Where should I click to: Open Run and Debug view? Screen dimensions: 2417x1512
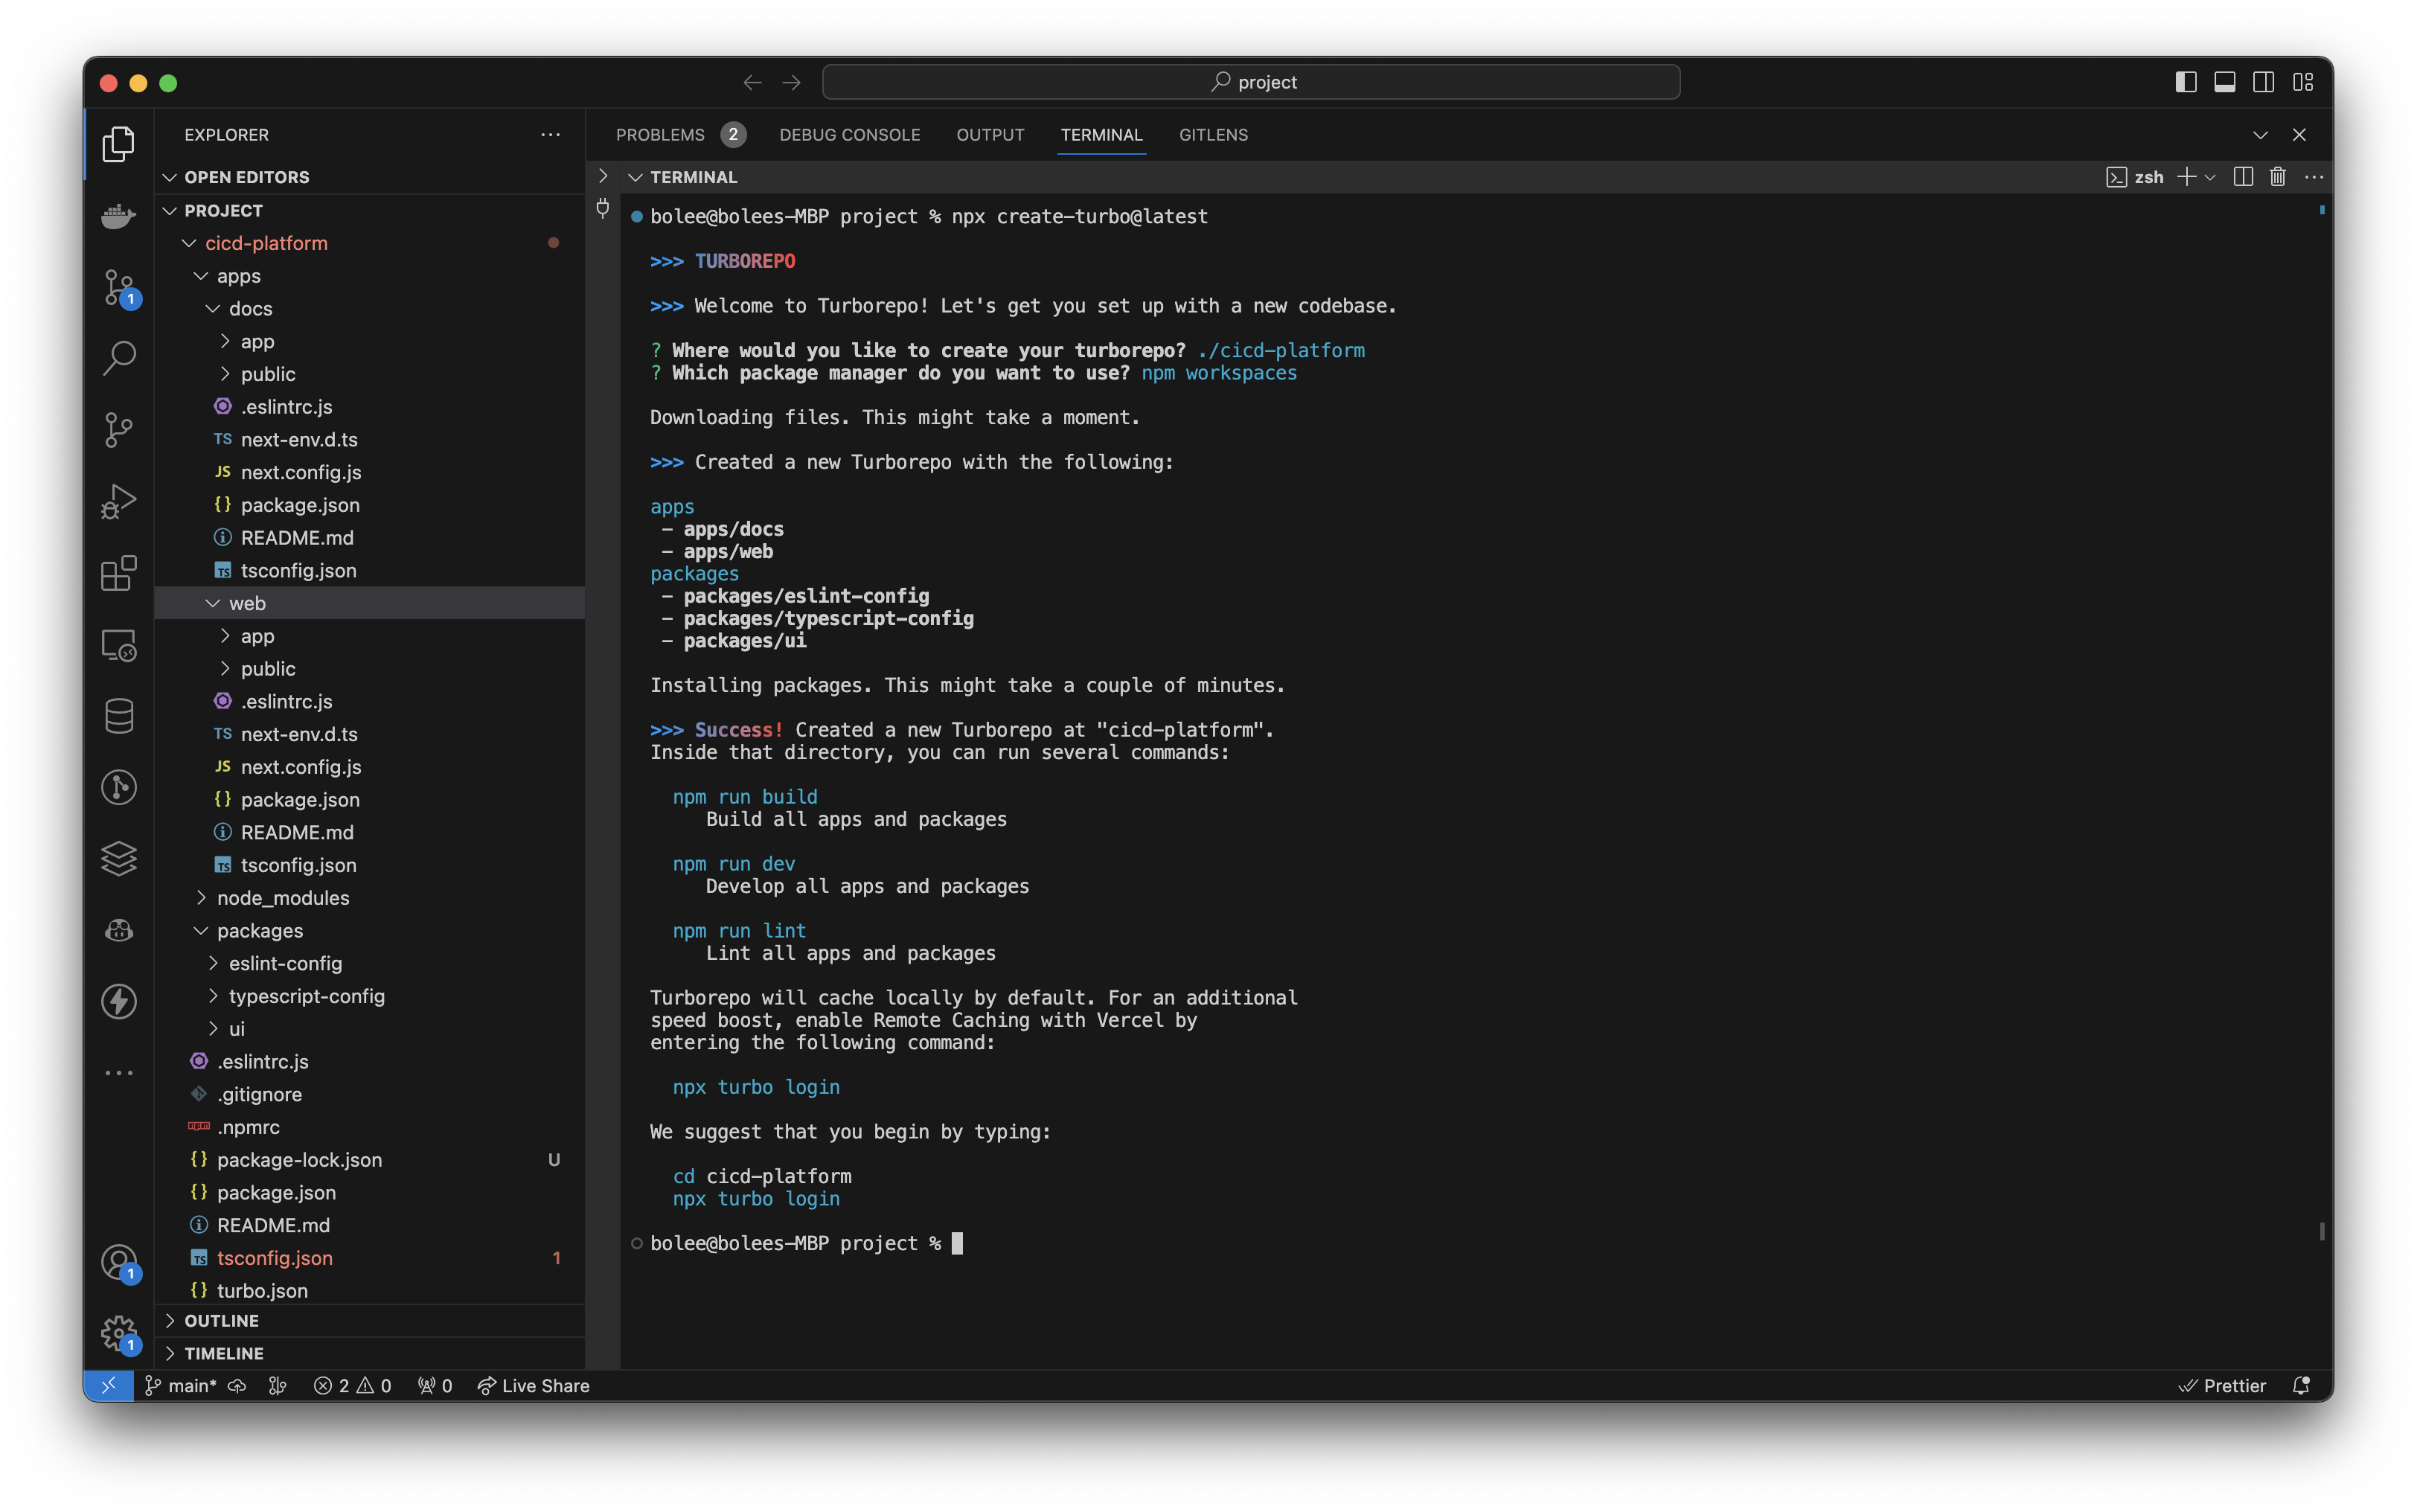119,501
